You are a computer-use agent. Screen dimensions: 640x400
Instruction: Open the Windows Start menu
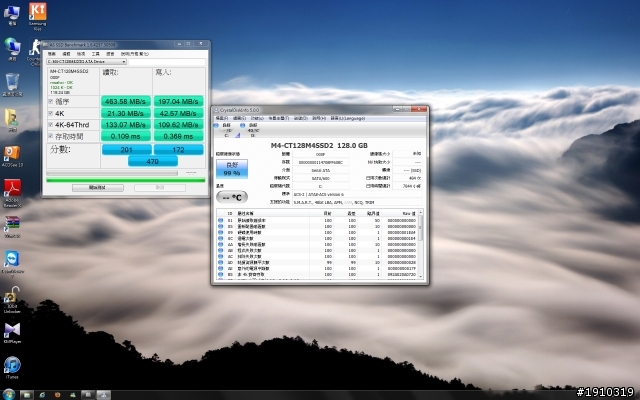tap(8, 394)
